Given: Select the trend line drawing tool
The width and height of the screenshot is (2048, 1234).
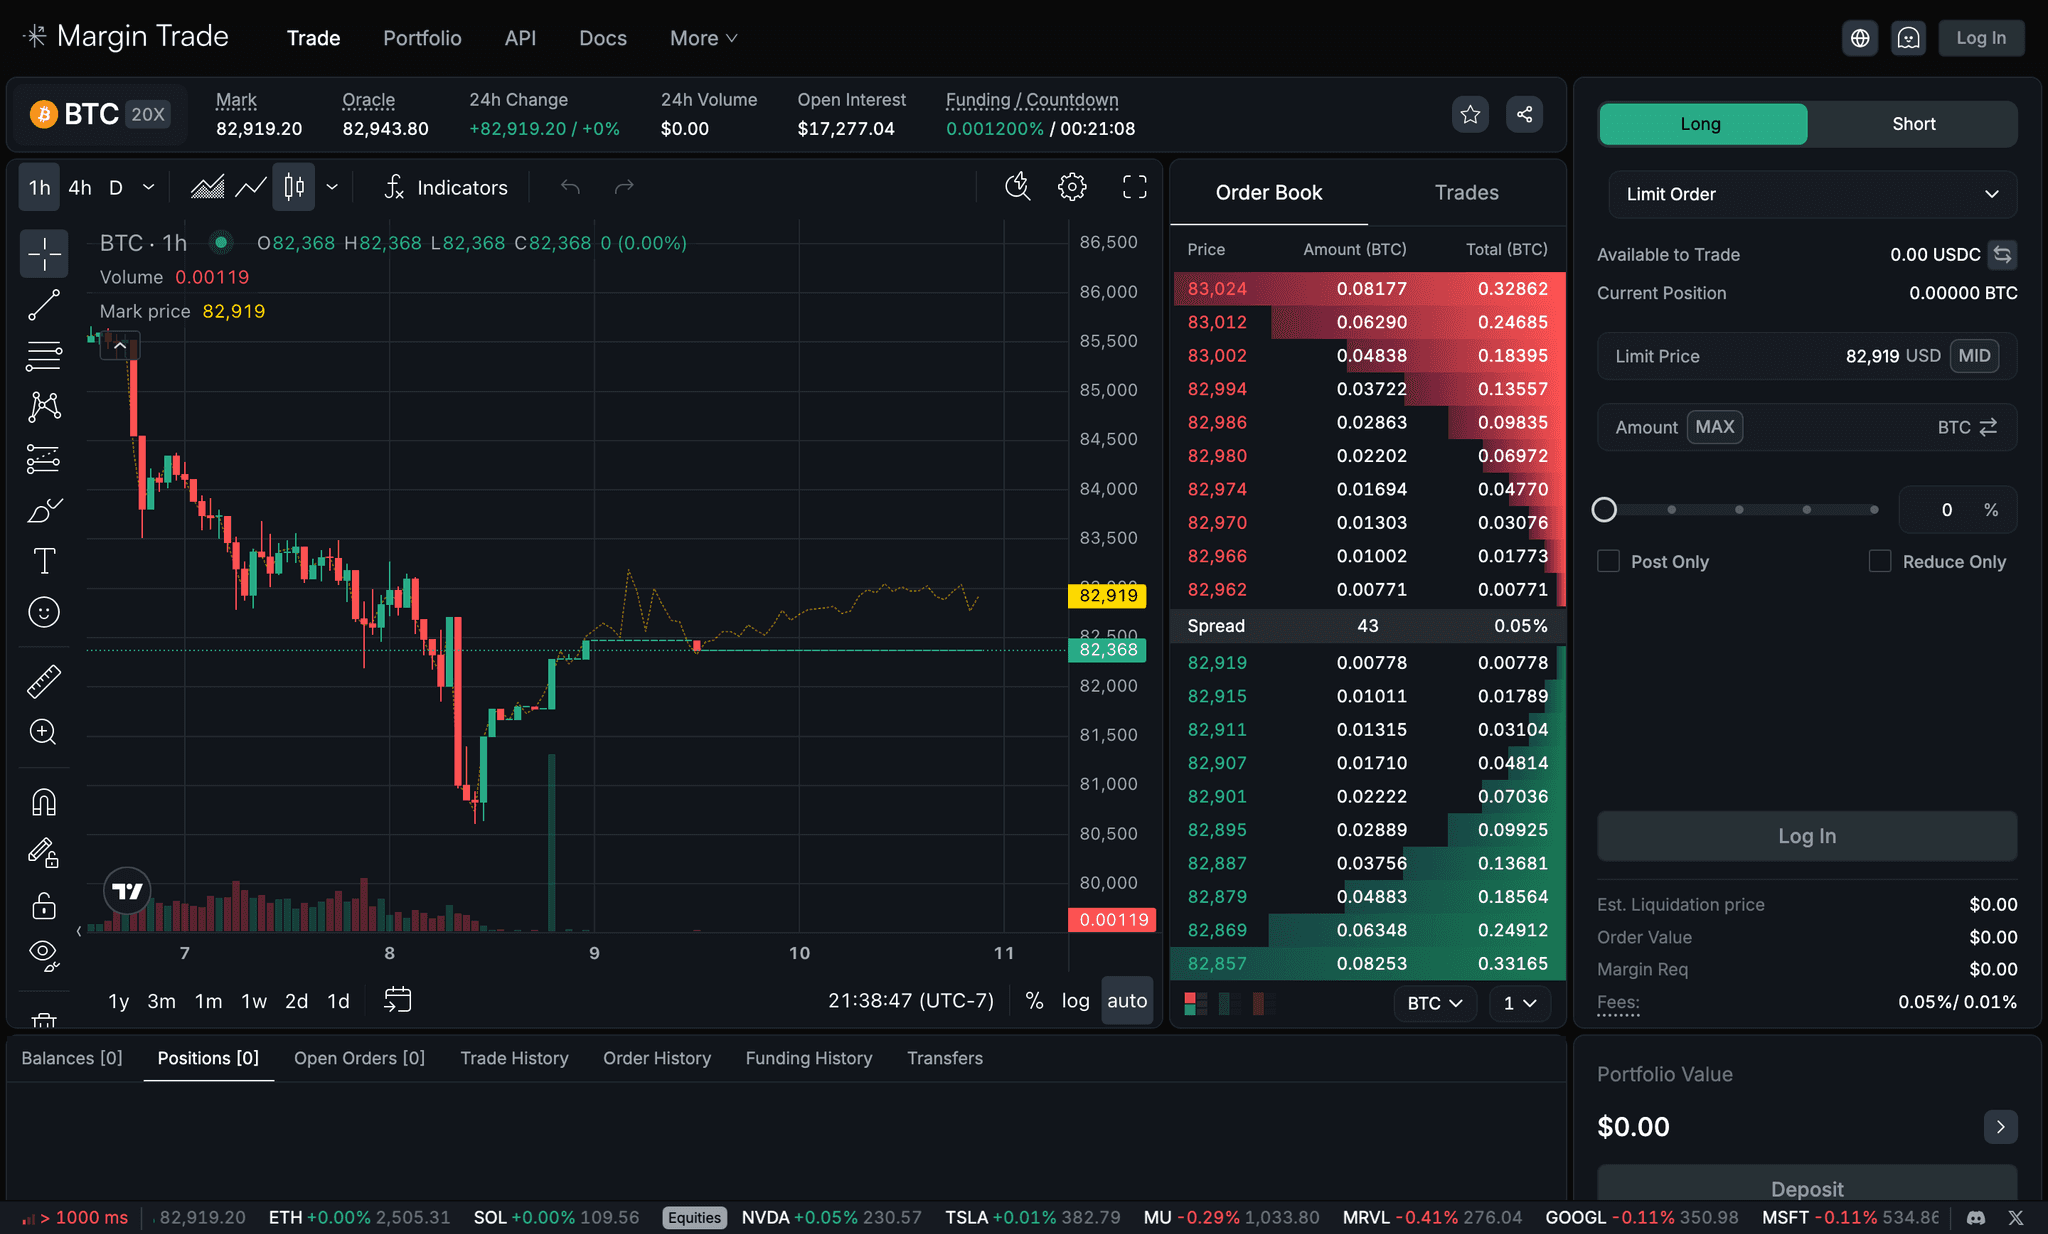Looking at the screenshot, I should pos(44,305).
